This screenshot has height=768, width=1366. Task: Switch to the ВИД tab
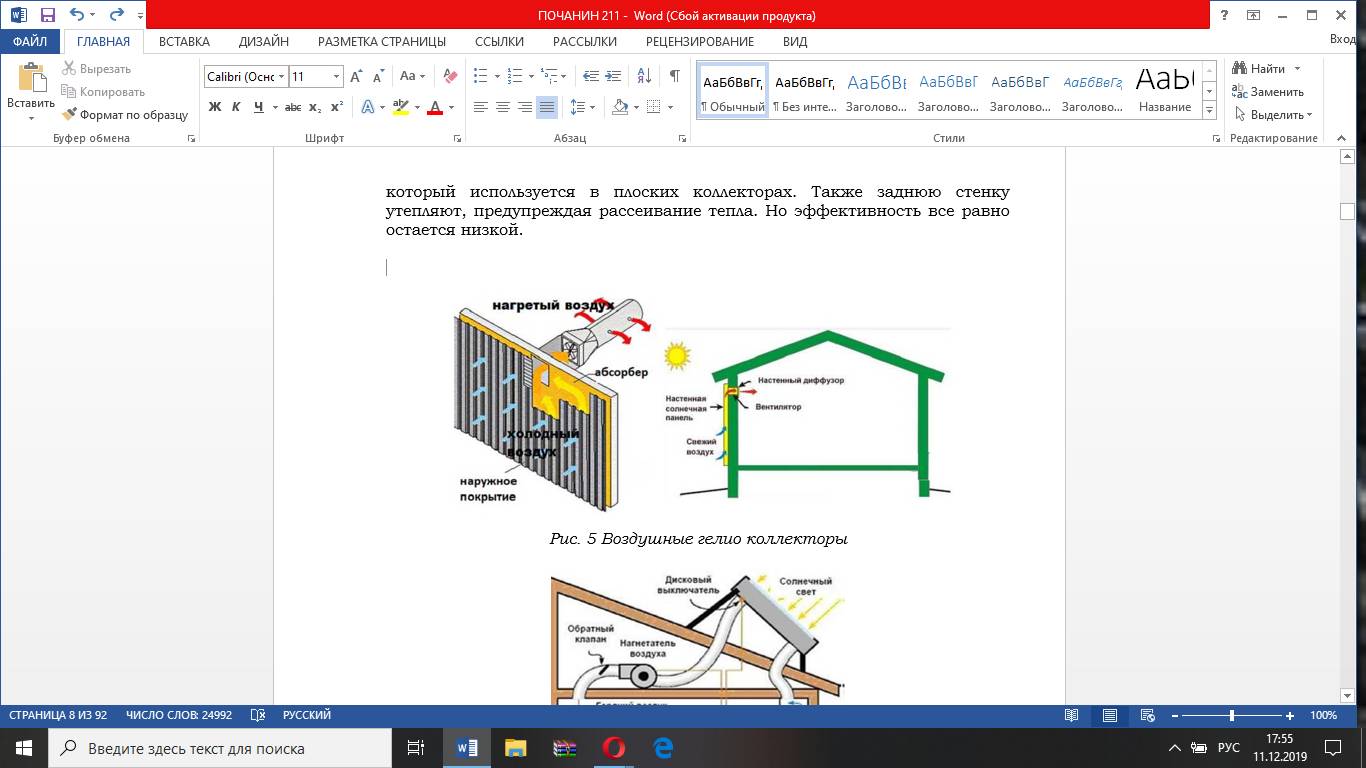point(795,42)
